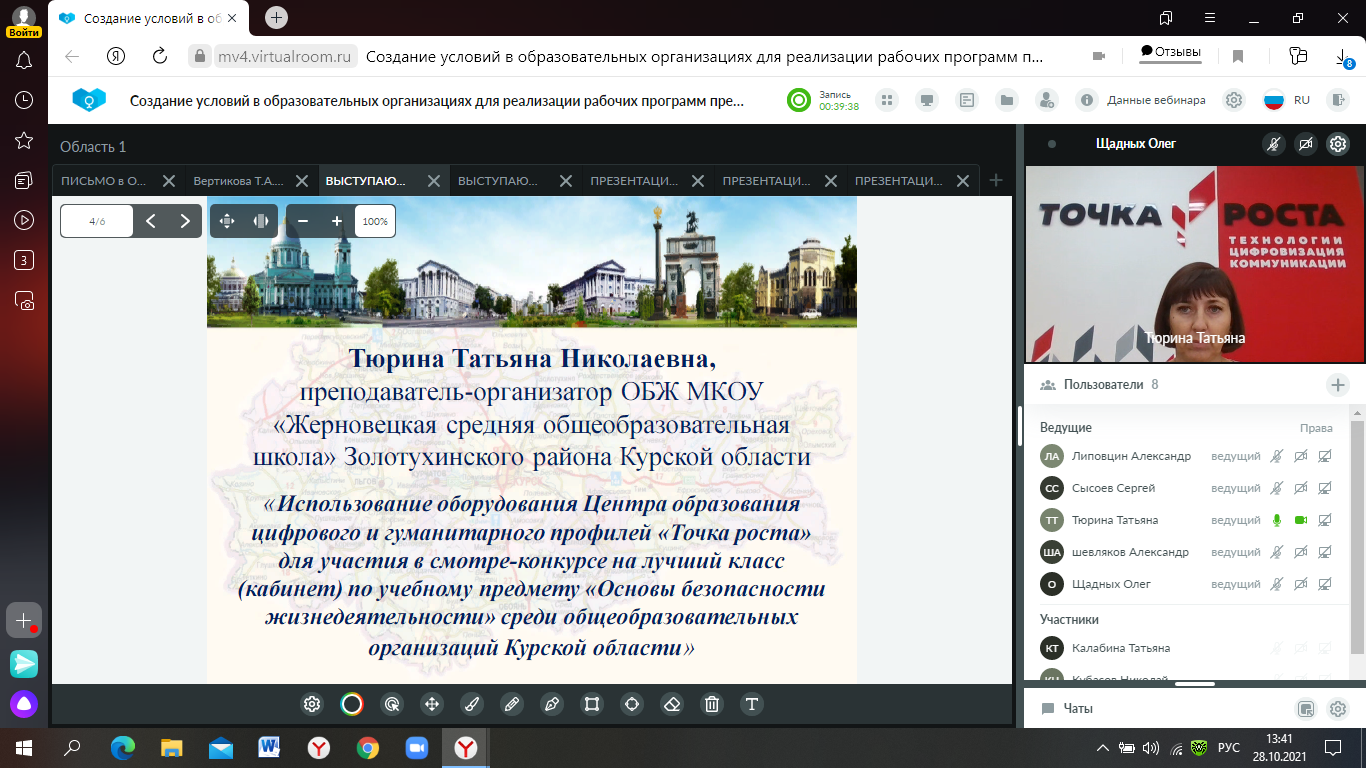Click the slide page number field
1366x768 pixels.
(x=97, y=221)
